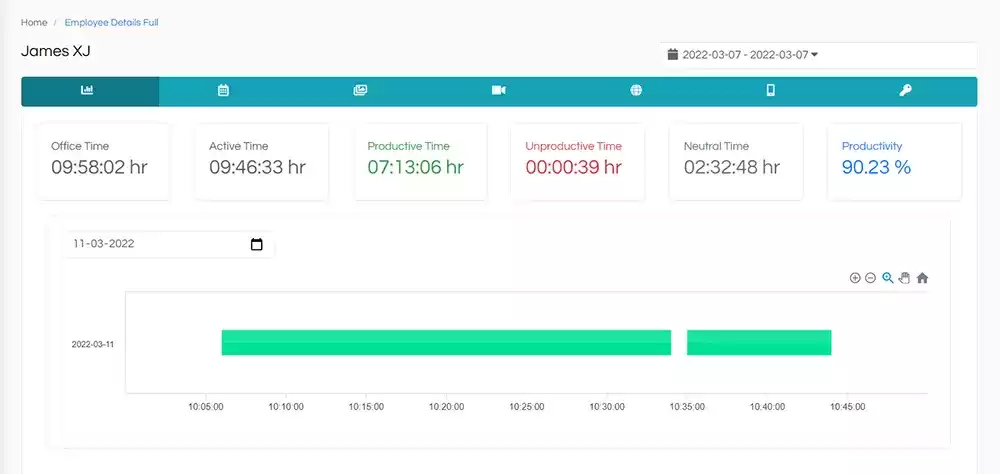
Task: Click the Employee Details Full breadcrumb
Action: (x=112, y=22)
